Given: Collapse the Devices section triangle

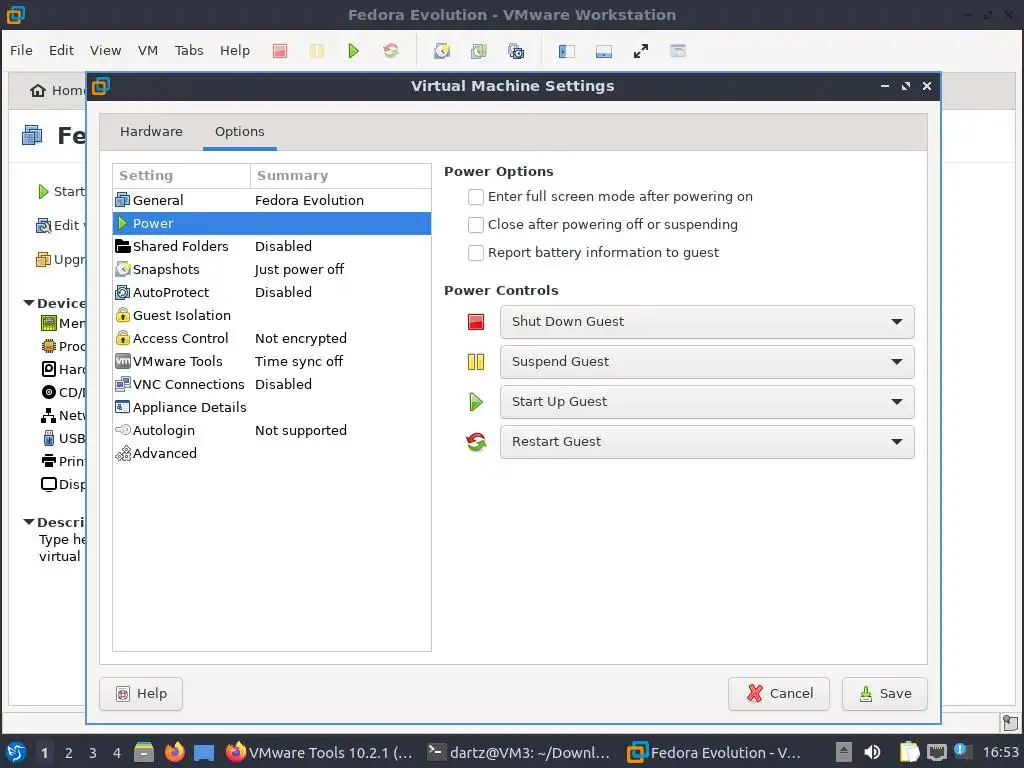Looking at the screenshot, I should pos(29,303).
